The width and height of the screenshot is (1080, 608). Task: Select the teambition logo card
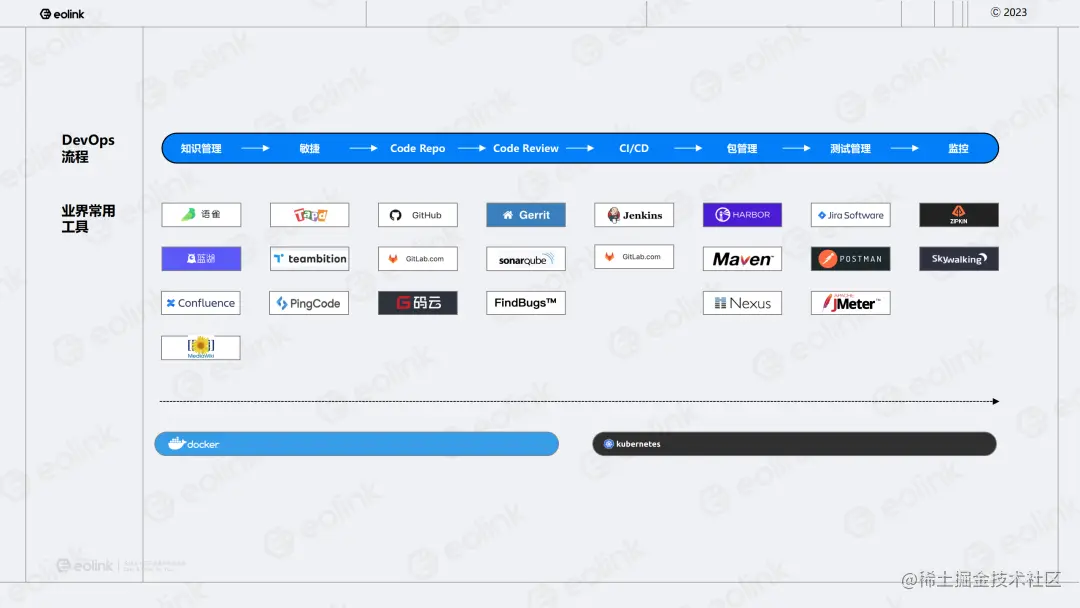309,259
